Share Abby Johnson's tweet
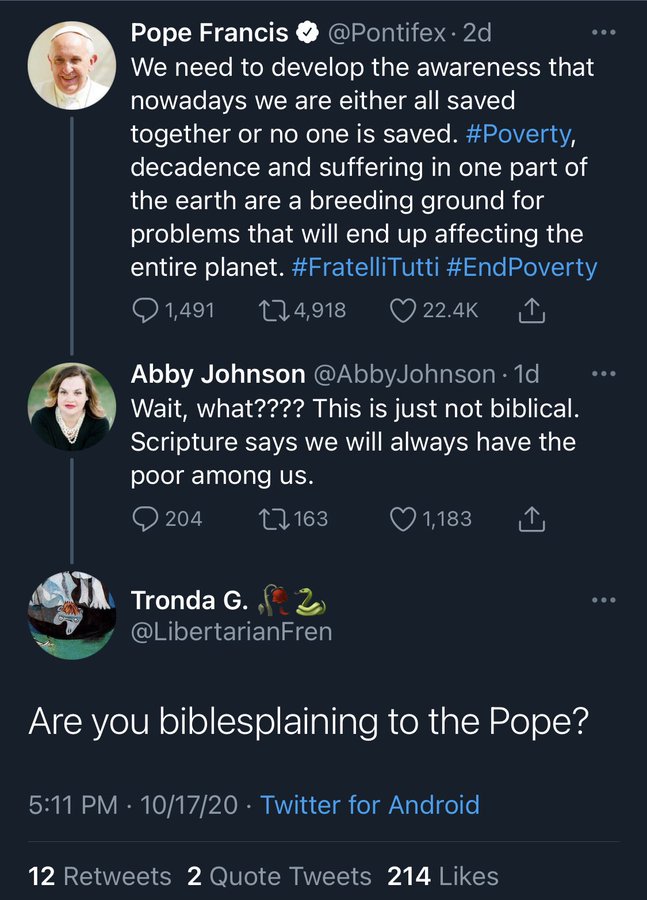The image size is (647, 900). pos(532,519)
